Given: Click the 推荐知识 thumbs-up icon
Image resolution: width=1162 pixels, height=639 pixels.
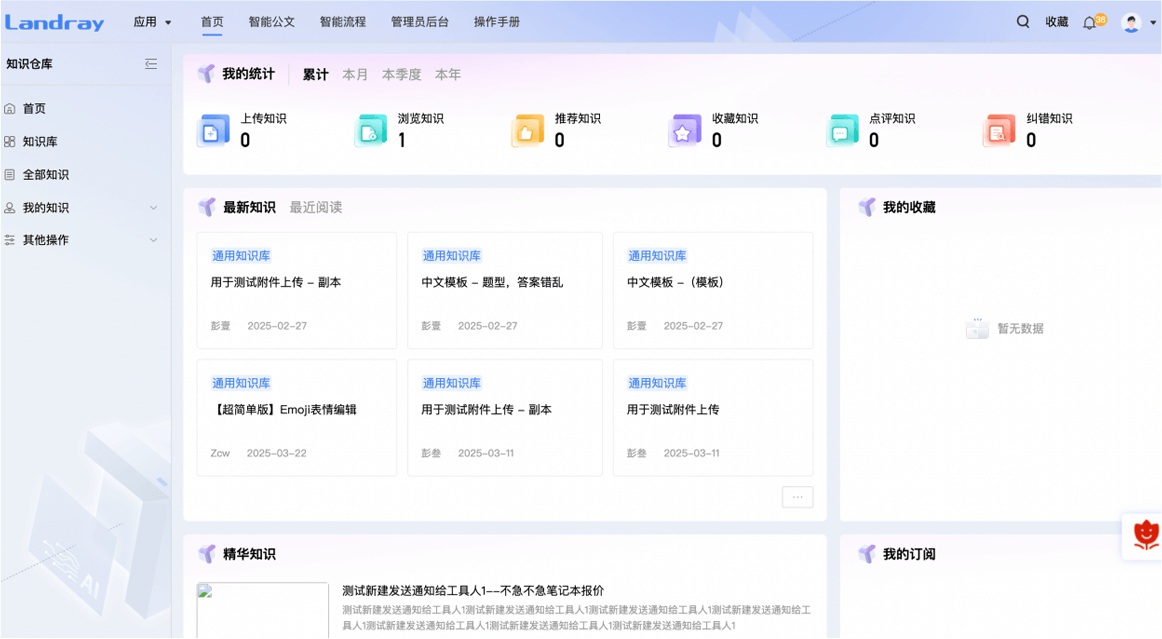Looking at the screenshot, I should coord(527,131).
